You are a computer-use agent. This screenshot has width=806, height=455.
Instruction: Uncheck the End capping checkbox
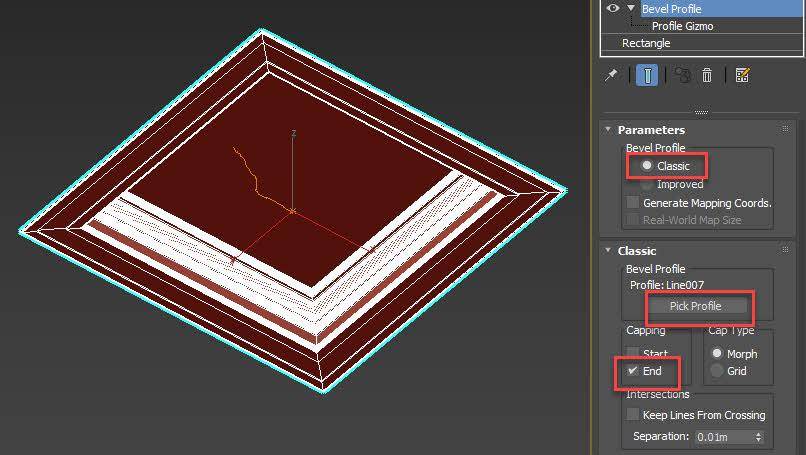pyautogui.click(x=632, y=371)
